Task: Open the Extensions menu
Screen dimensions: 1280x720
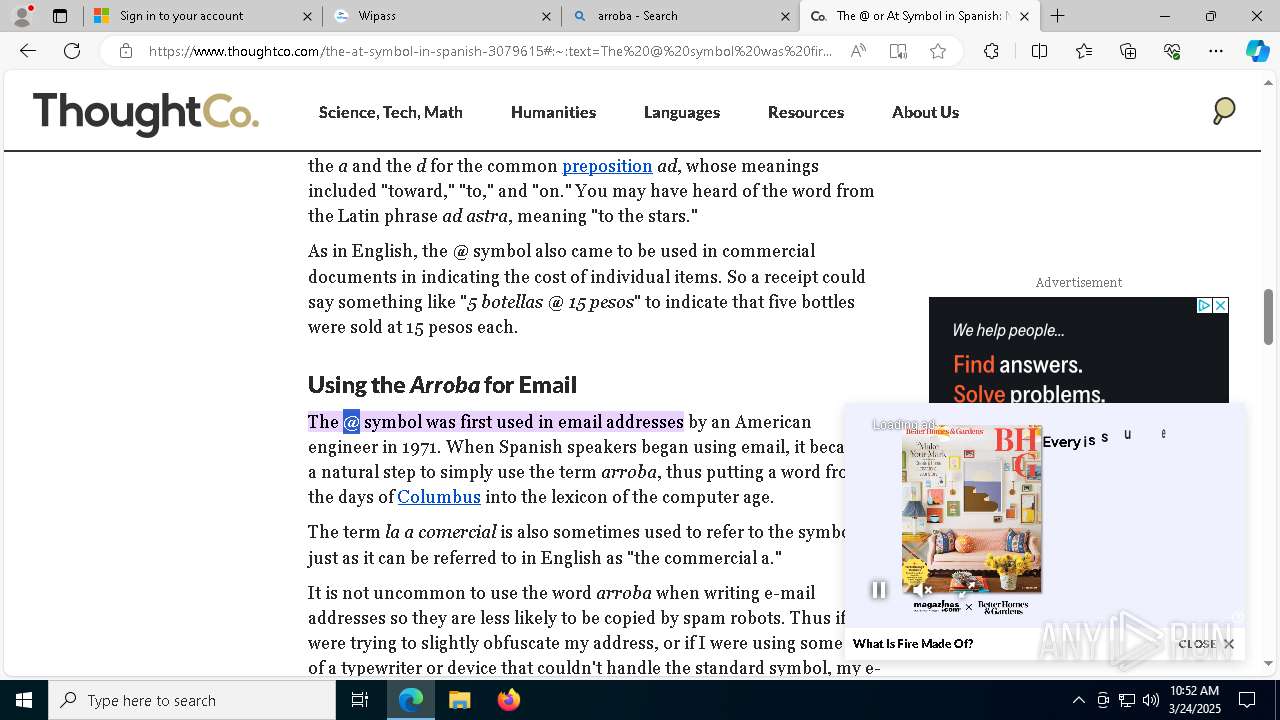Action: 991,51
